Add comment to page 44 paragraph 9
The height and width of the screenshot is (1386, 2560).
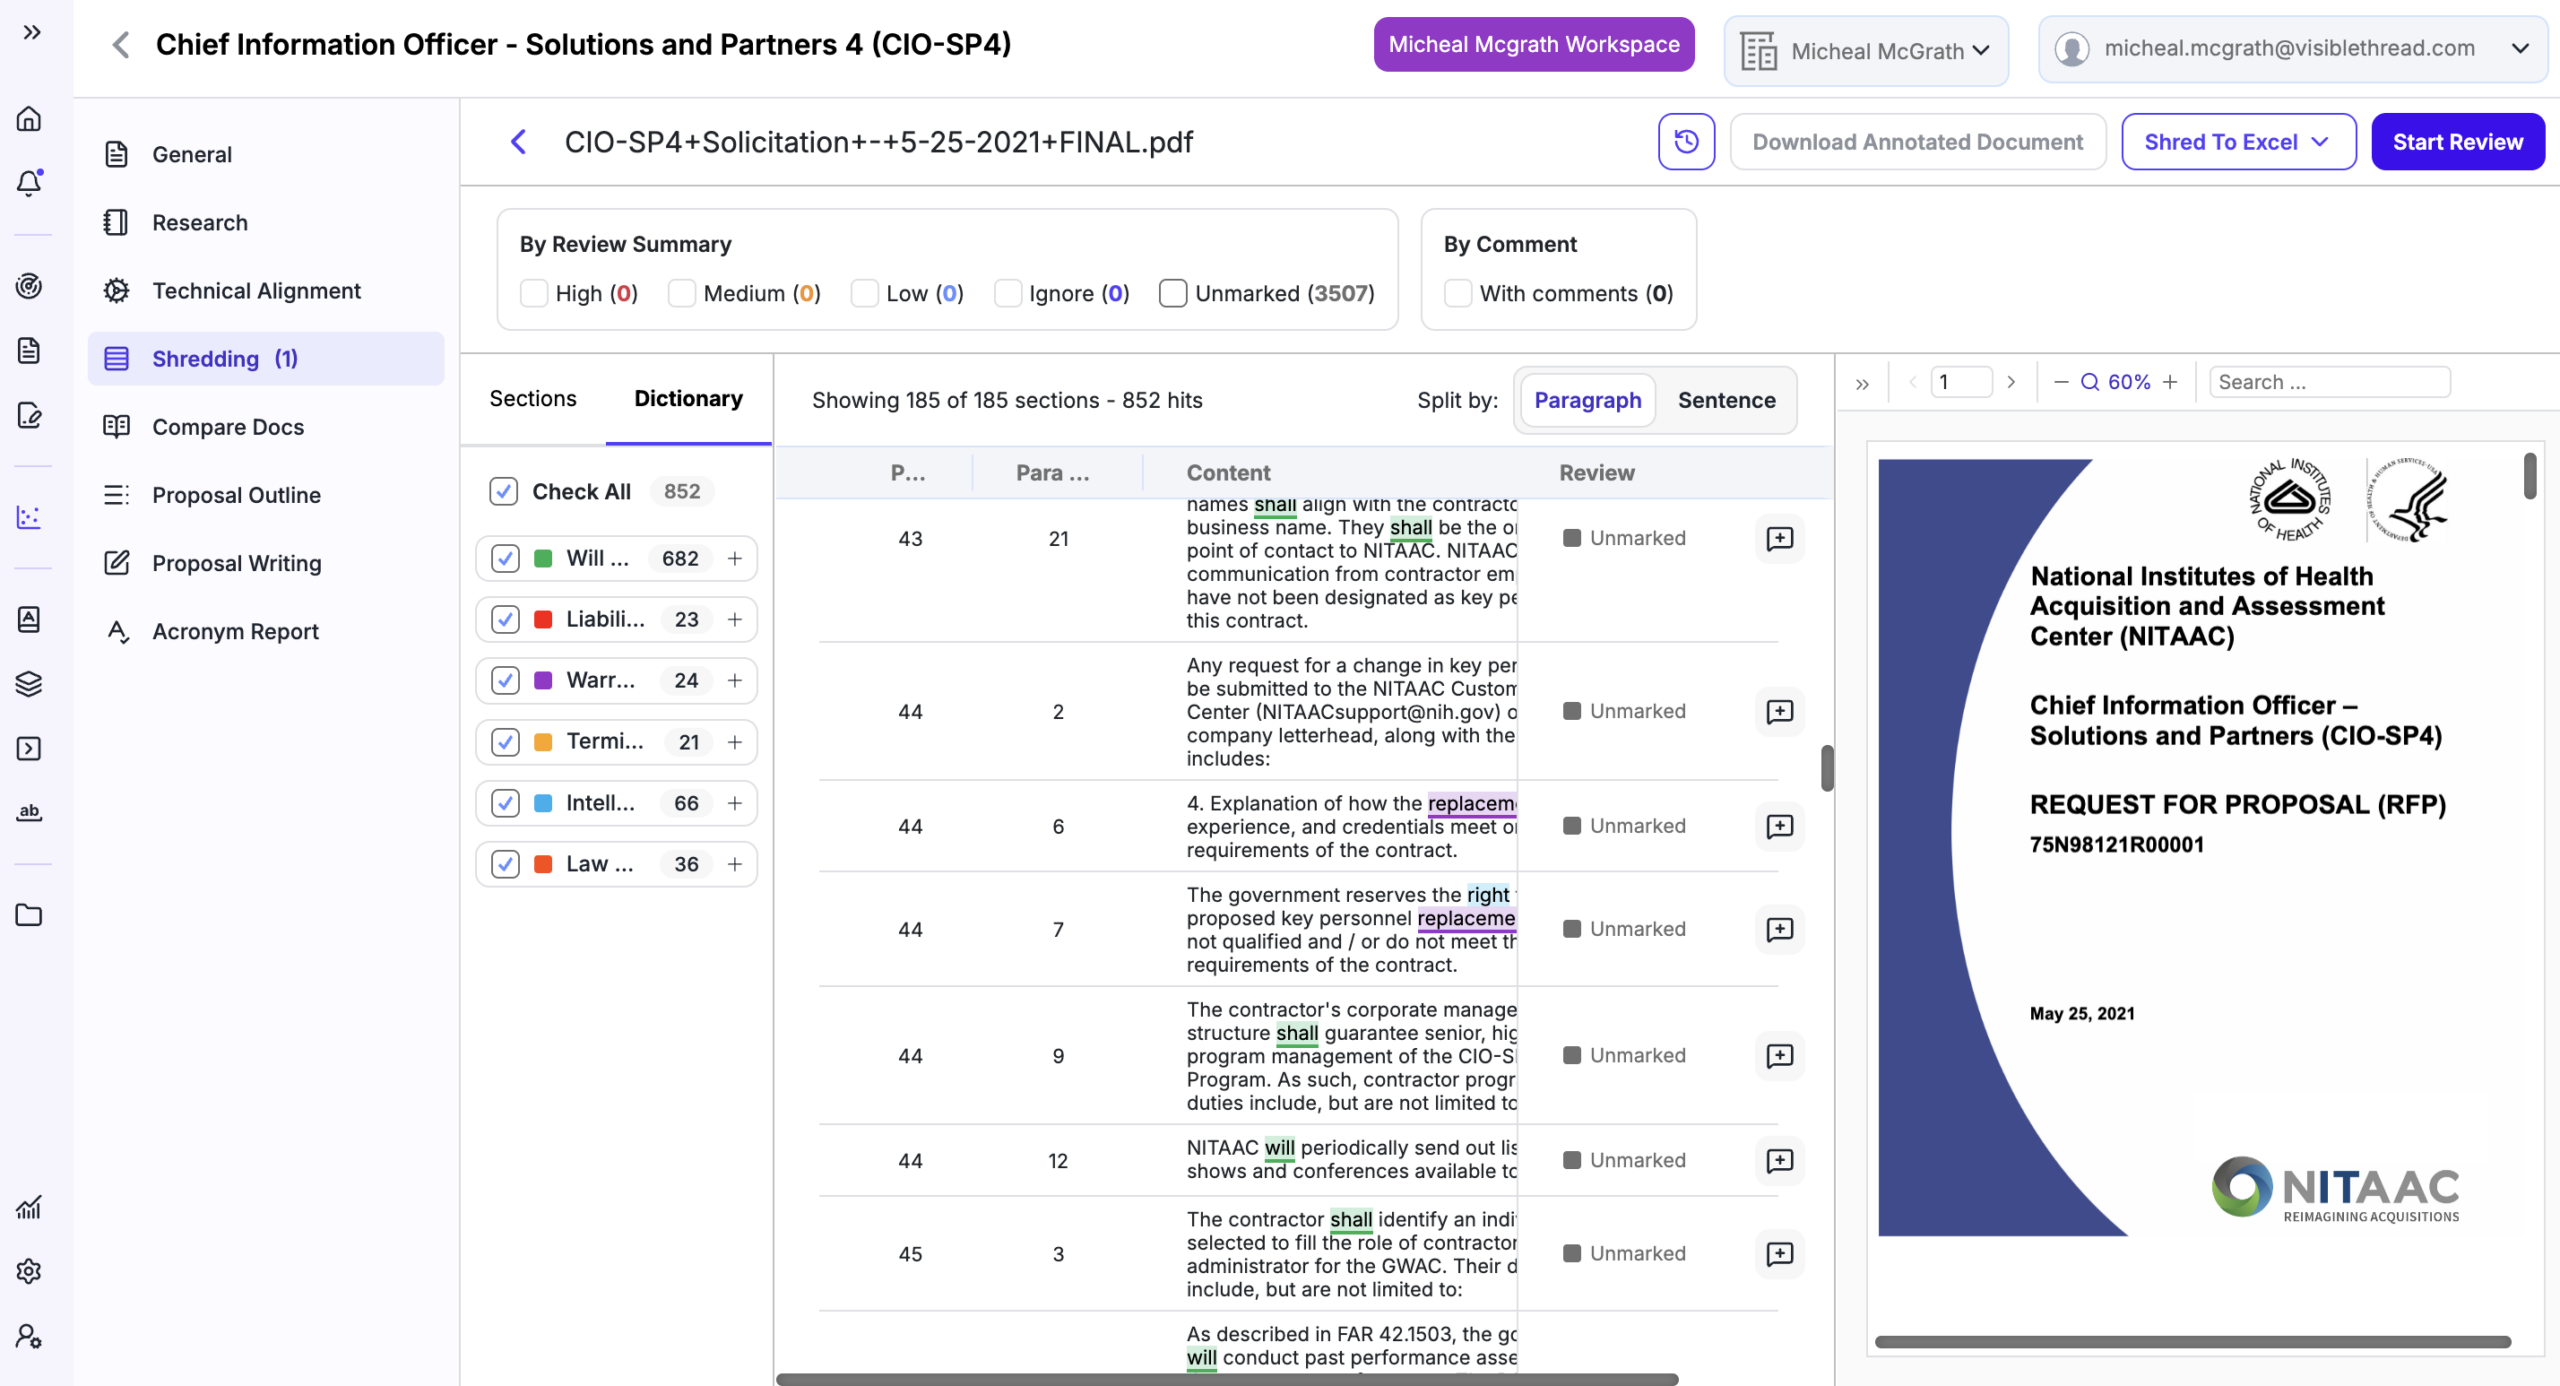click(x=1780, y=1056)
